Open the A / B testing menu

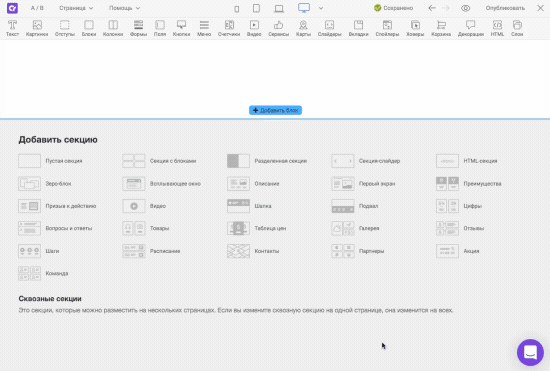coord(37,8)
